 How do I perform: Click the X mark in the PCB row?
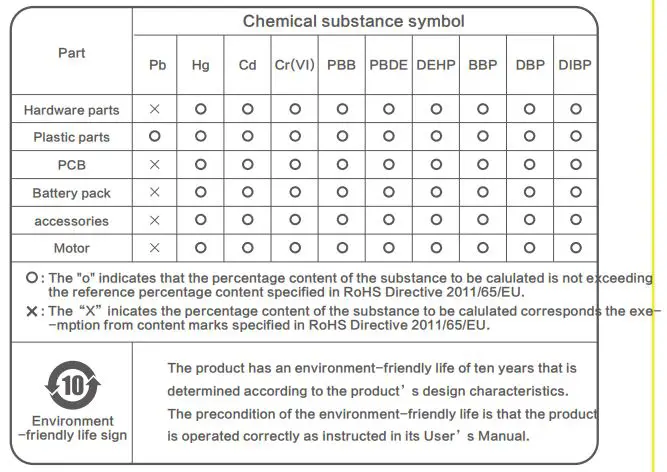click(155, 163)
